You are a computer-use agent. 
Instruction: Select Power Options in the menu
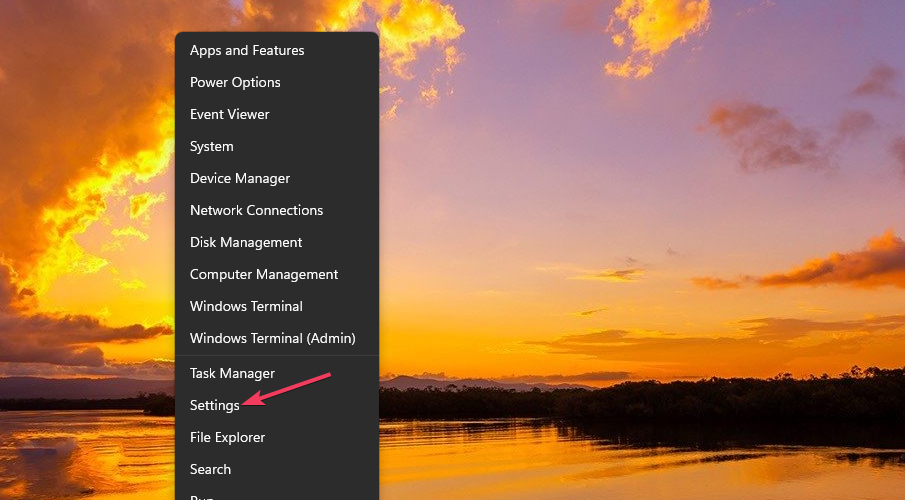[235, 82]
